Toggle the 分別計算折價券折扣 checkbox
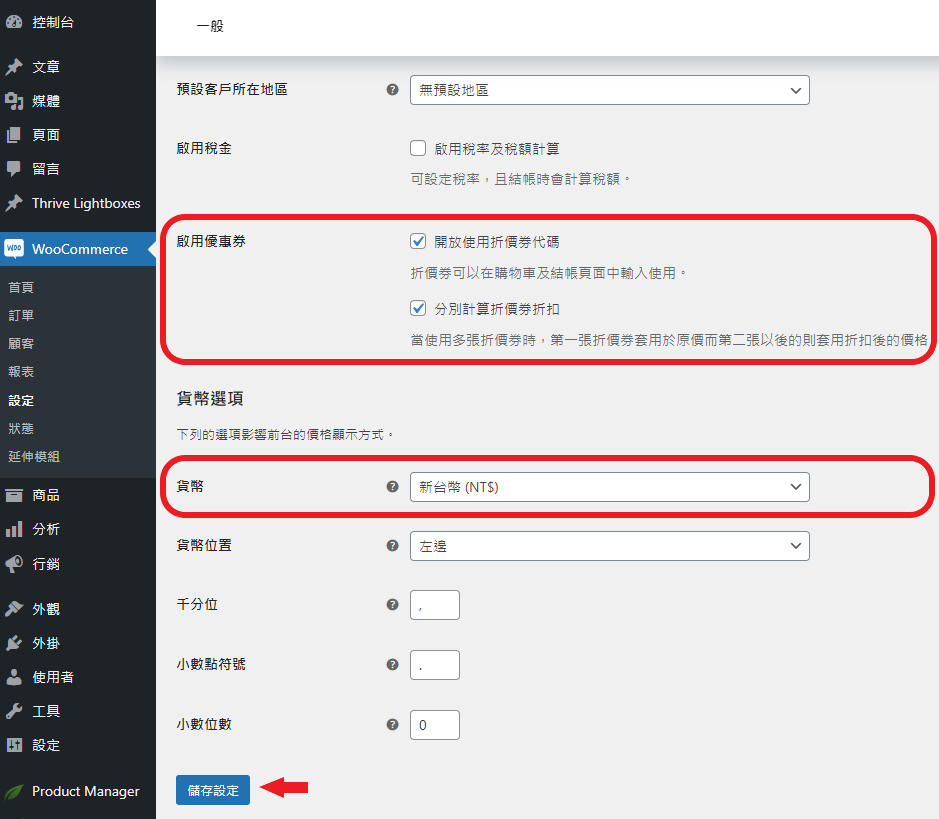 click(x=418, y=308)
